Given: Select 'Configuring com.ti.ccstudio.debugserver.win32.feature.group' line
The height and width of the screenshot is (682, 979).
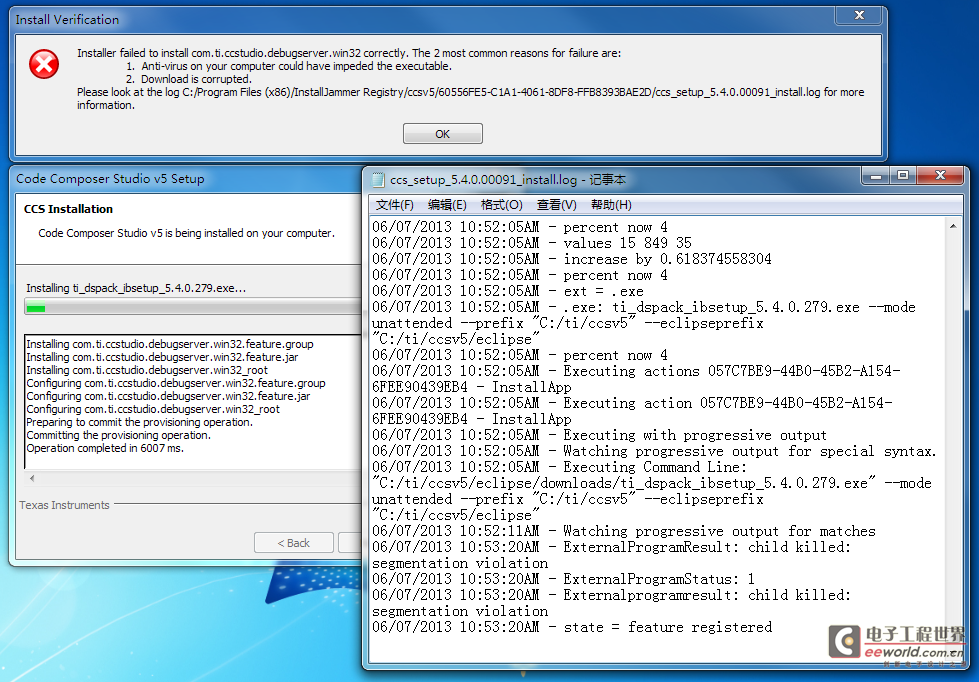Looking at the screenshot, I should click(x=175, y=383).
